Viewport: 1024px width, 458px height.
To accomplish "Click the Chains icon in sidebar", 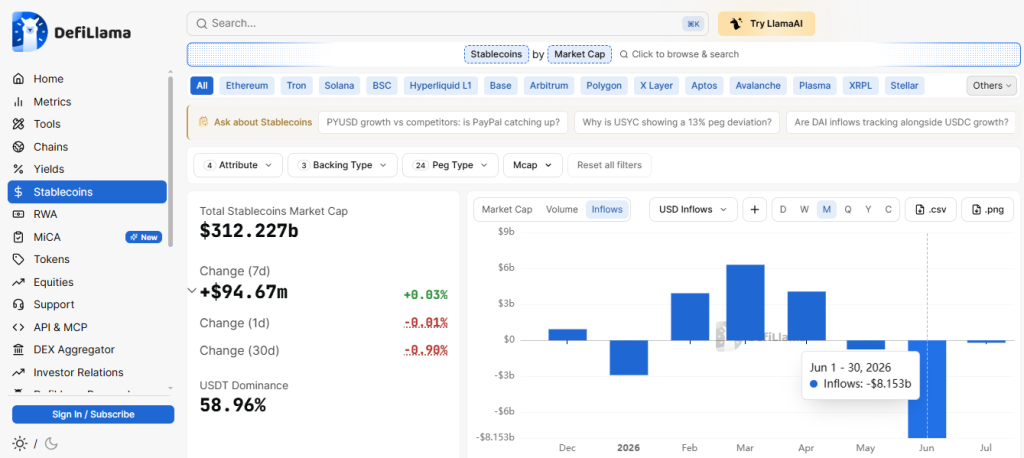I will pyautogui.click(x=19, y=147).
